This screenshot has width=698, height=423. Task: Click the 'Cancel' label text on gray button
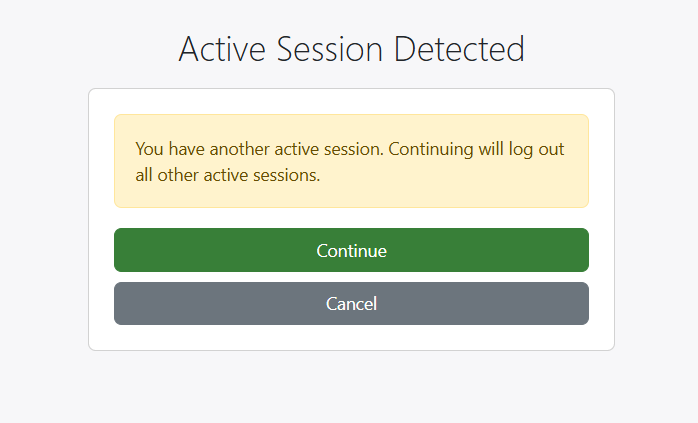point(351,304)
